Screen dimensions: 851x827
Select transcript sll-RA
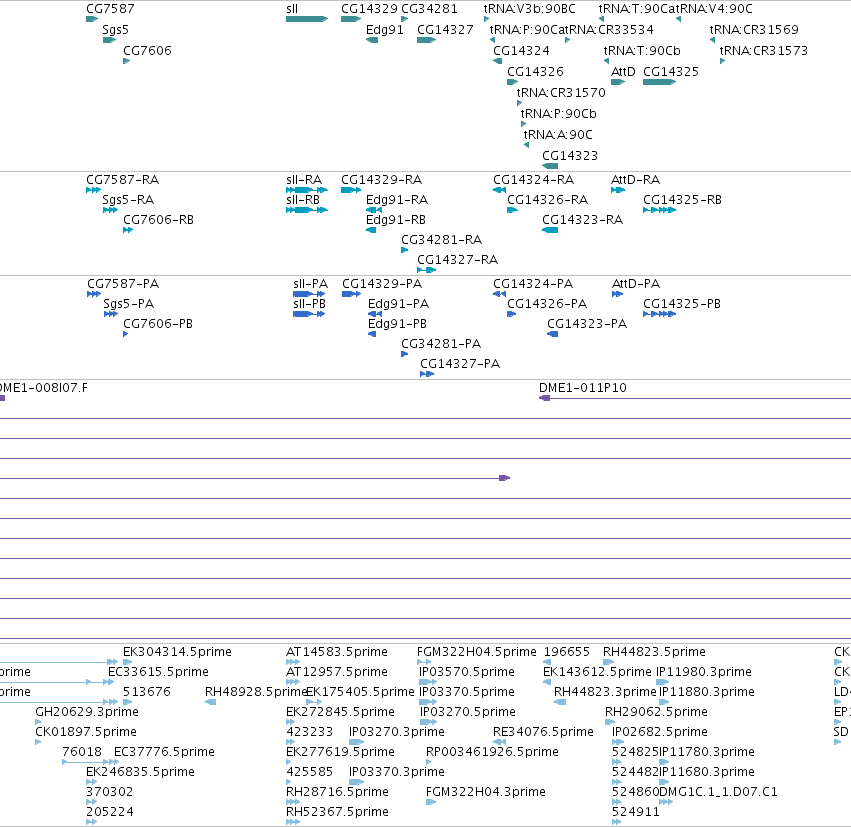[304, 180]
